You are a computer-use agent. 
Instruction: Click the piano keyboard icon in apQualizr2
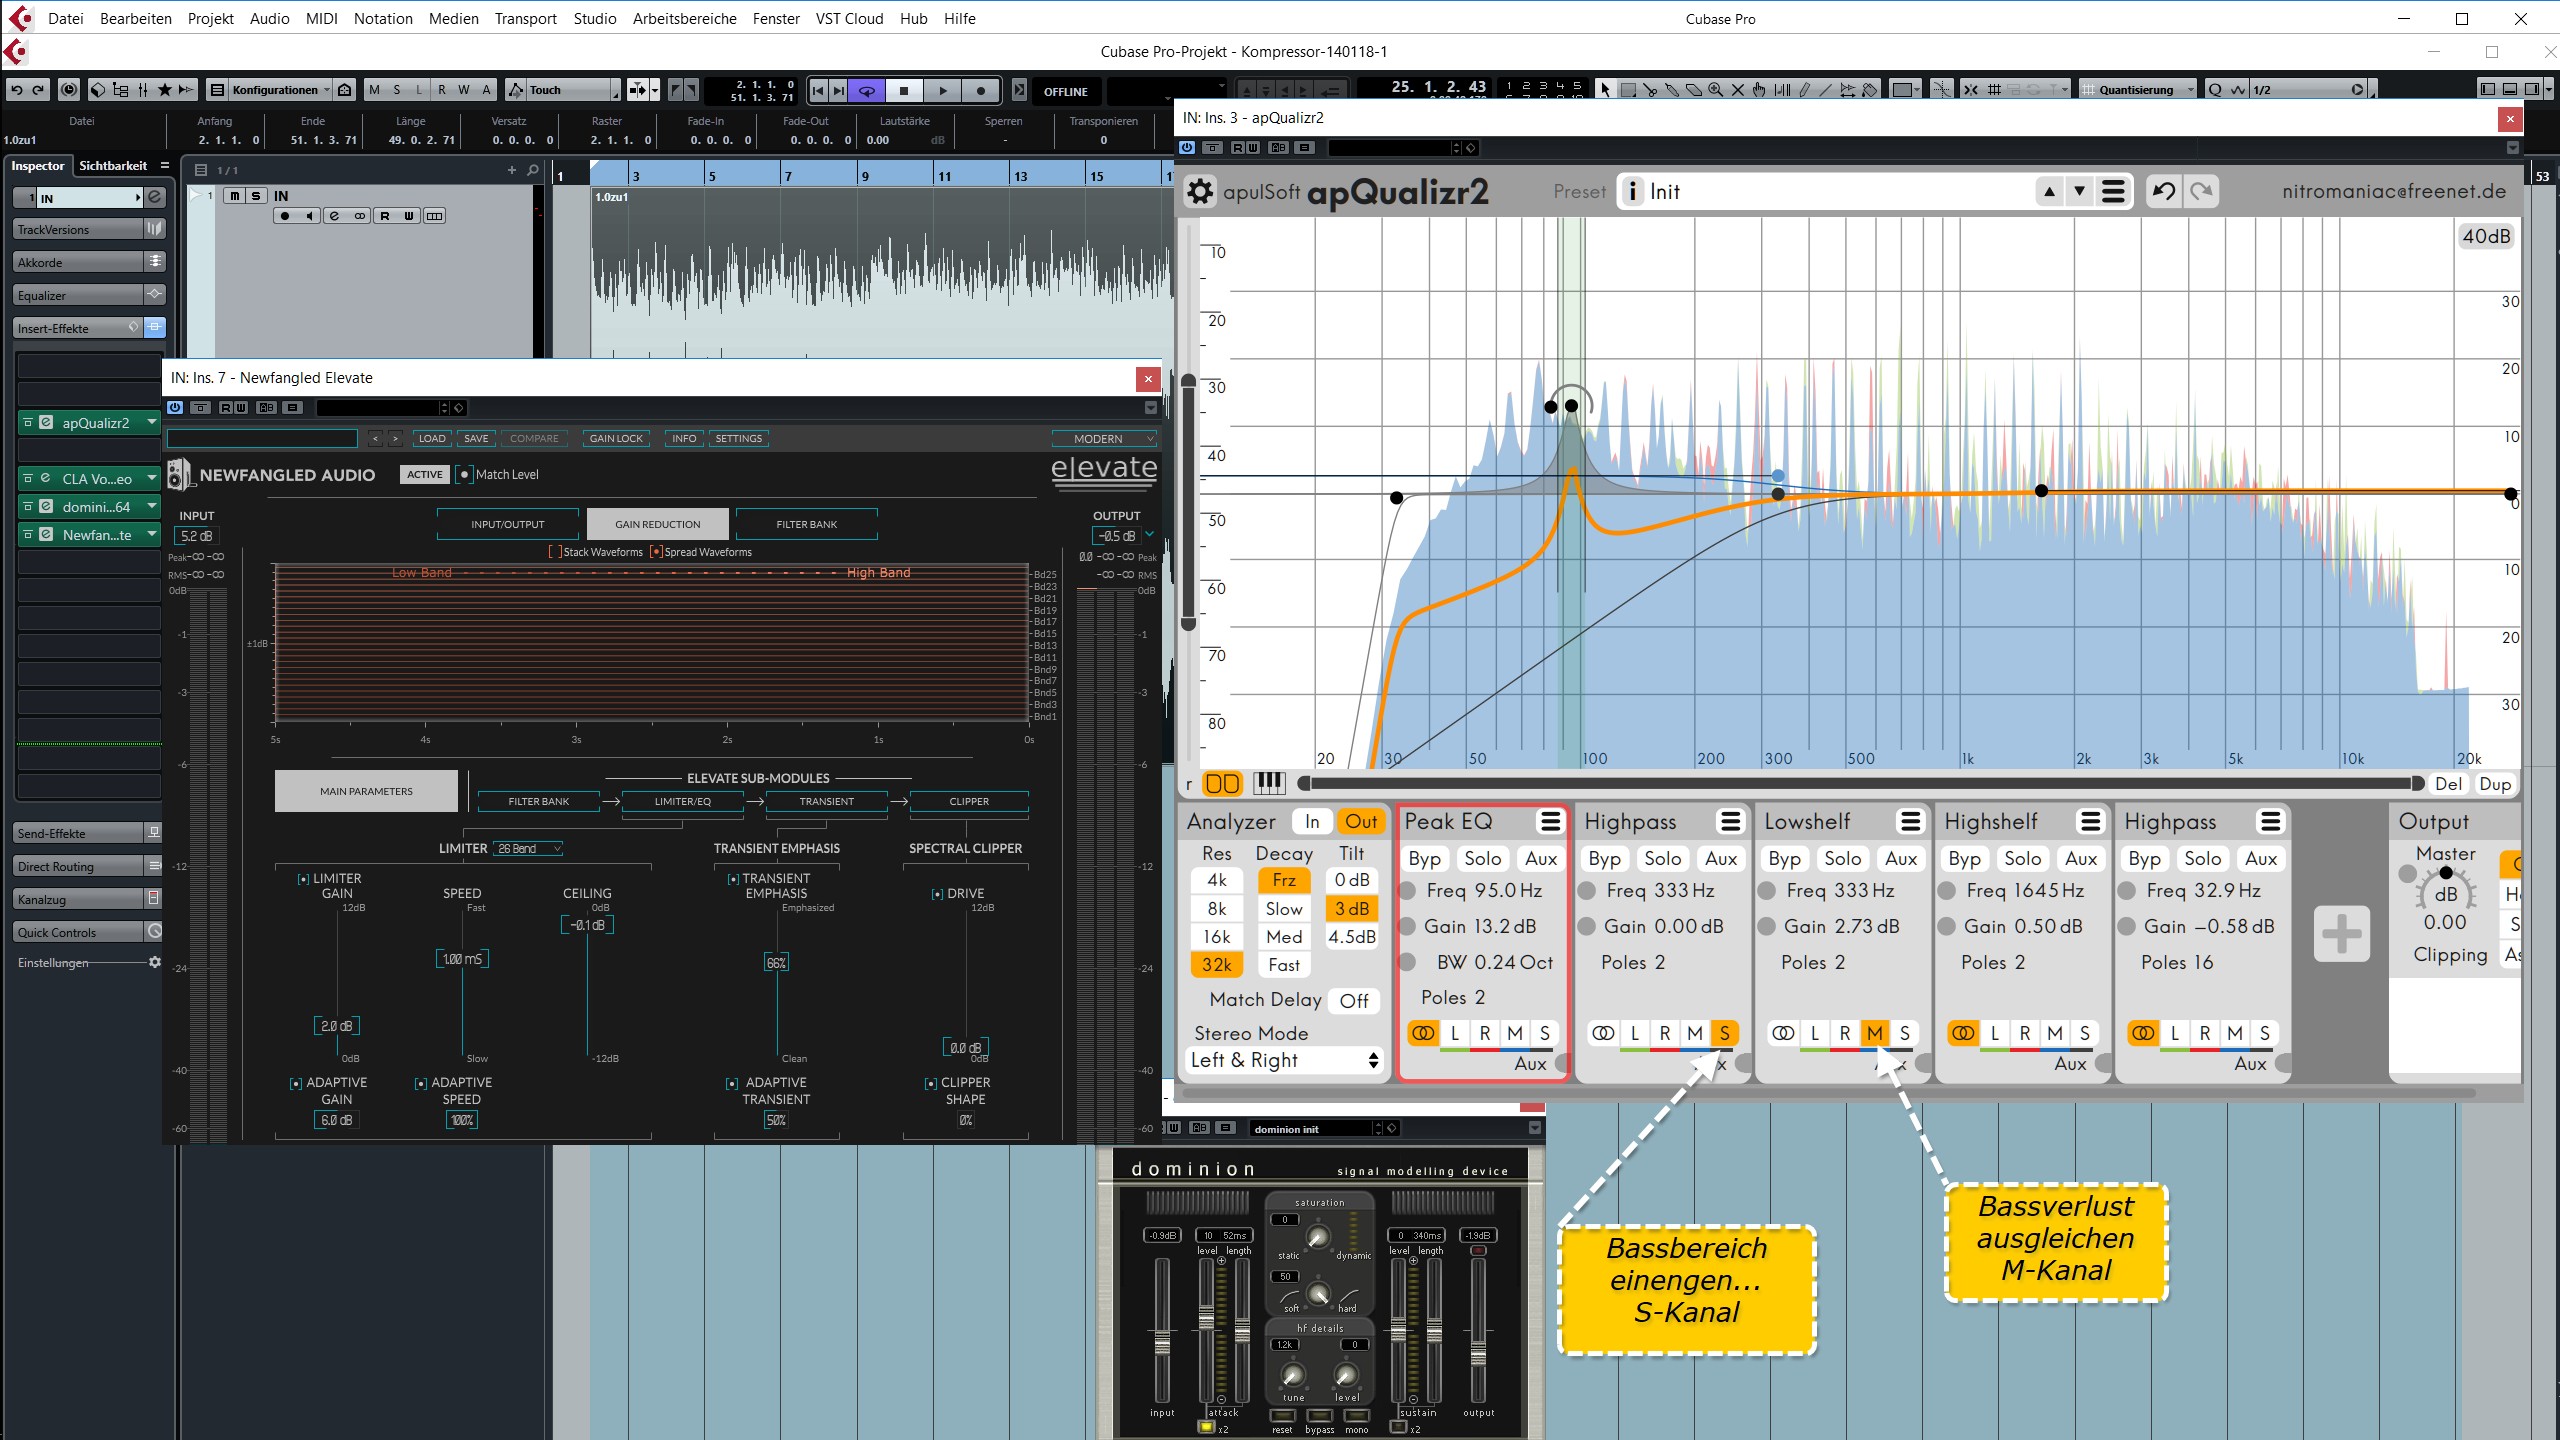(1269, 783)
